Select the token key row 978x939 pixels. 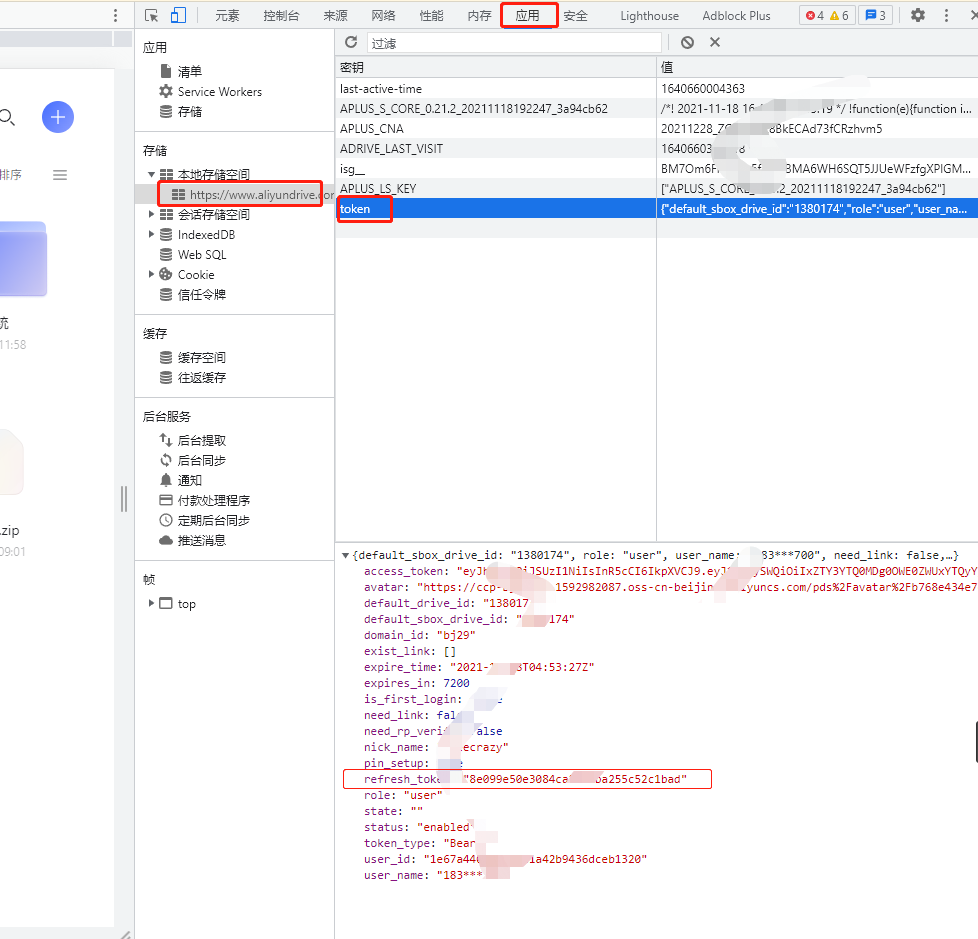pos(355,209)
